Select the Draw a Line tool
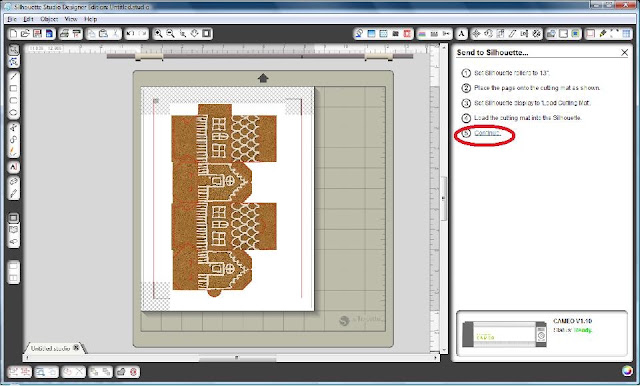The width and height of the screenshot is (640, 386). (x=13, y=76)
